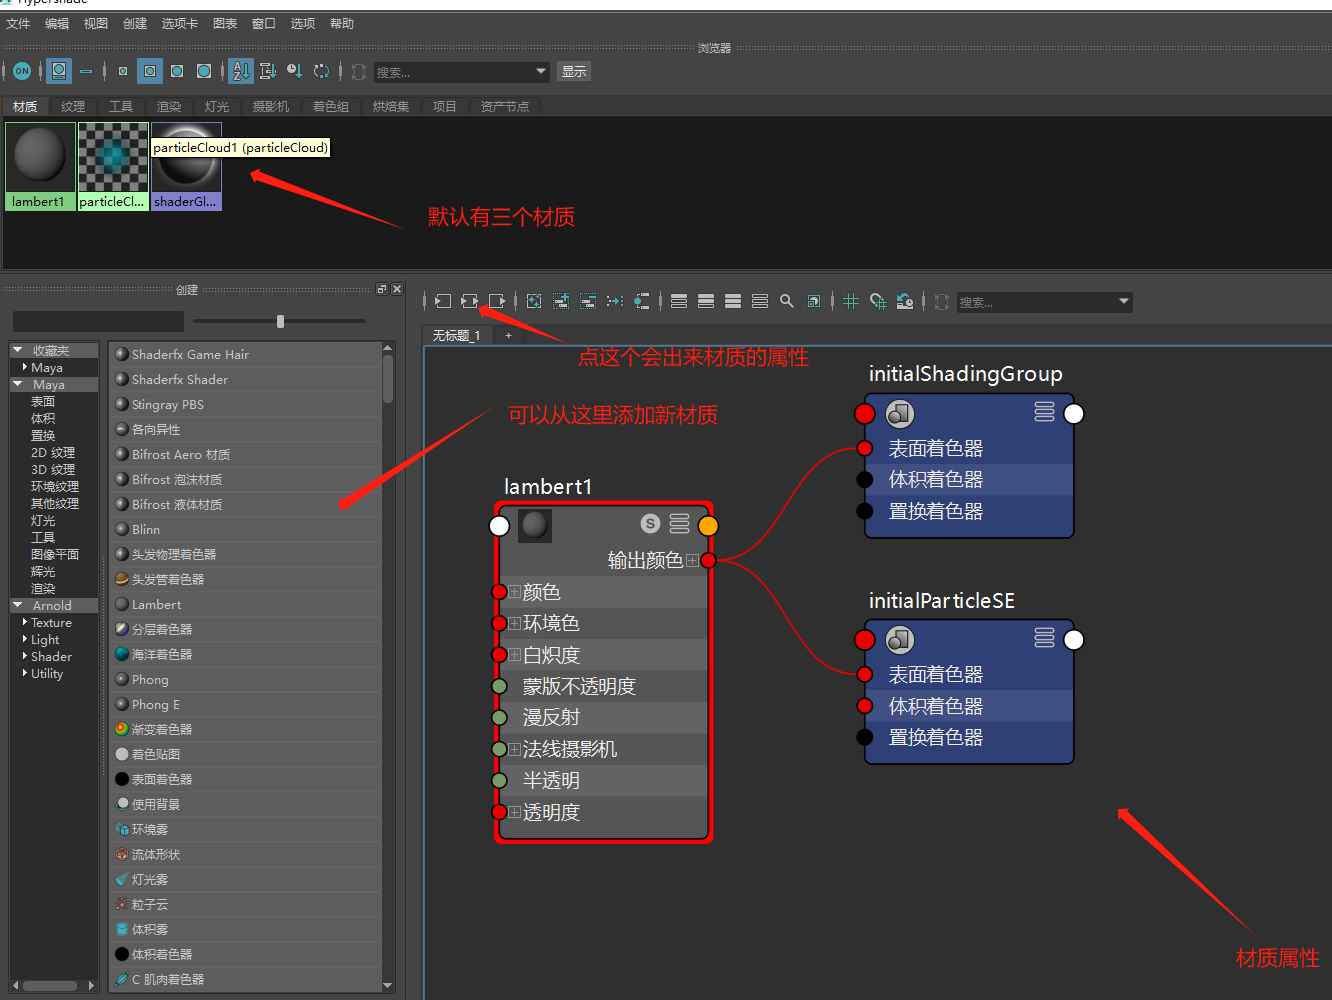1332x1000 pixels.
Task: Expand the 环境色 attribute on lambert1
Action: click(x=514, y=623)
